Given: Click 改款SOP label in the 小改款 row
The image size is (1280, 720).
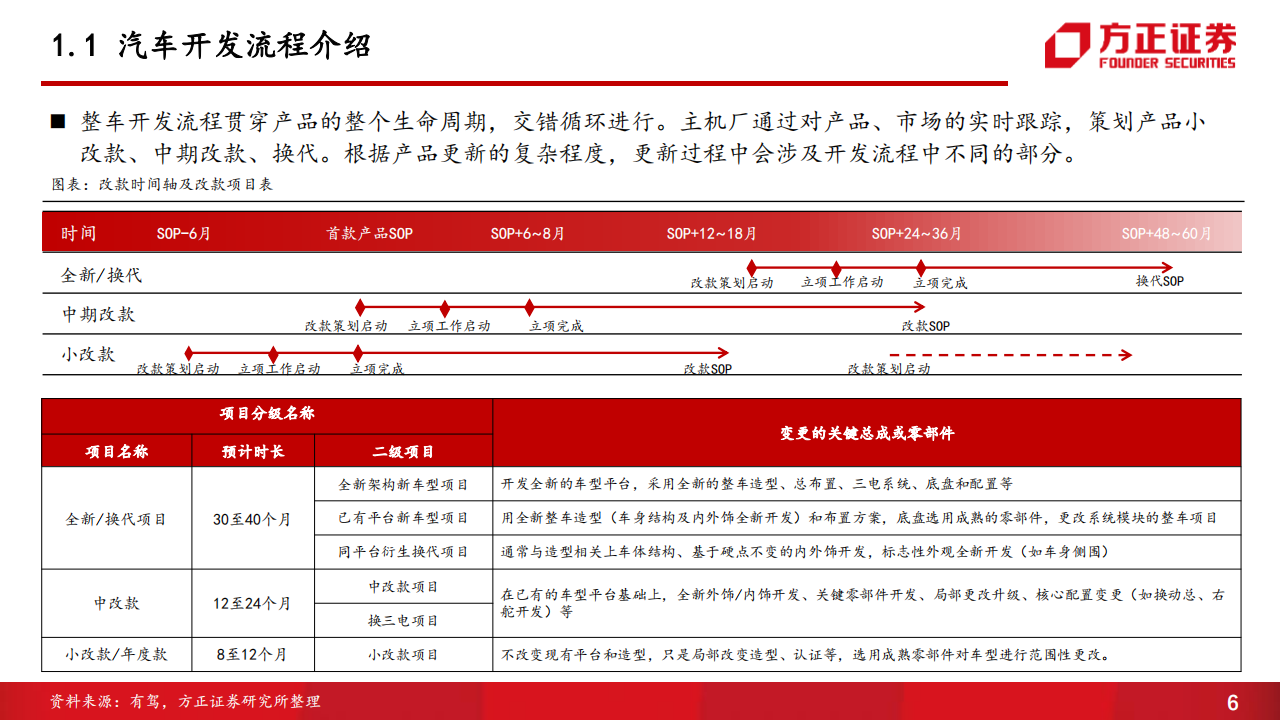Looking at the screenshot, I should tap(707, 368).
